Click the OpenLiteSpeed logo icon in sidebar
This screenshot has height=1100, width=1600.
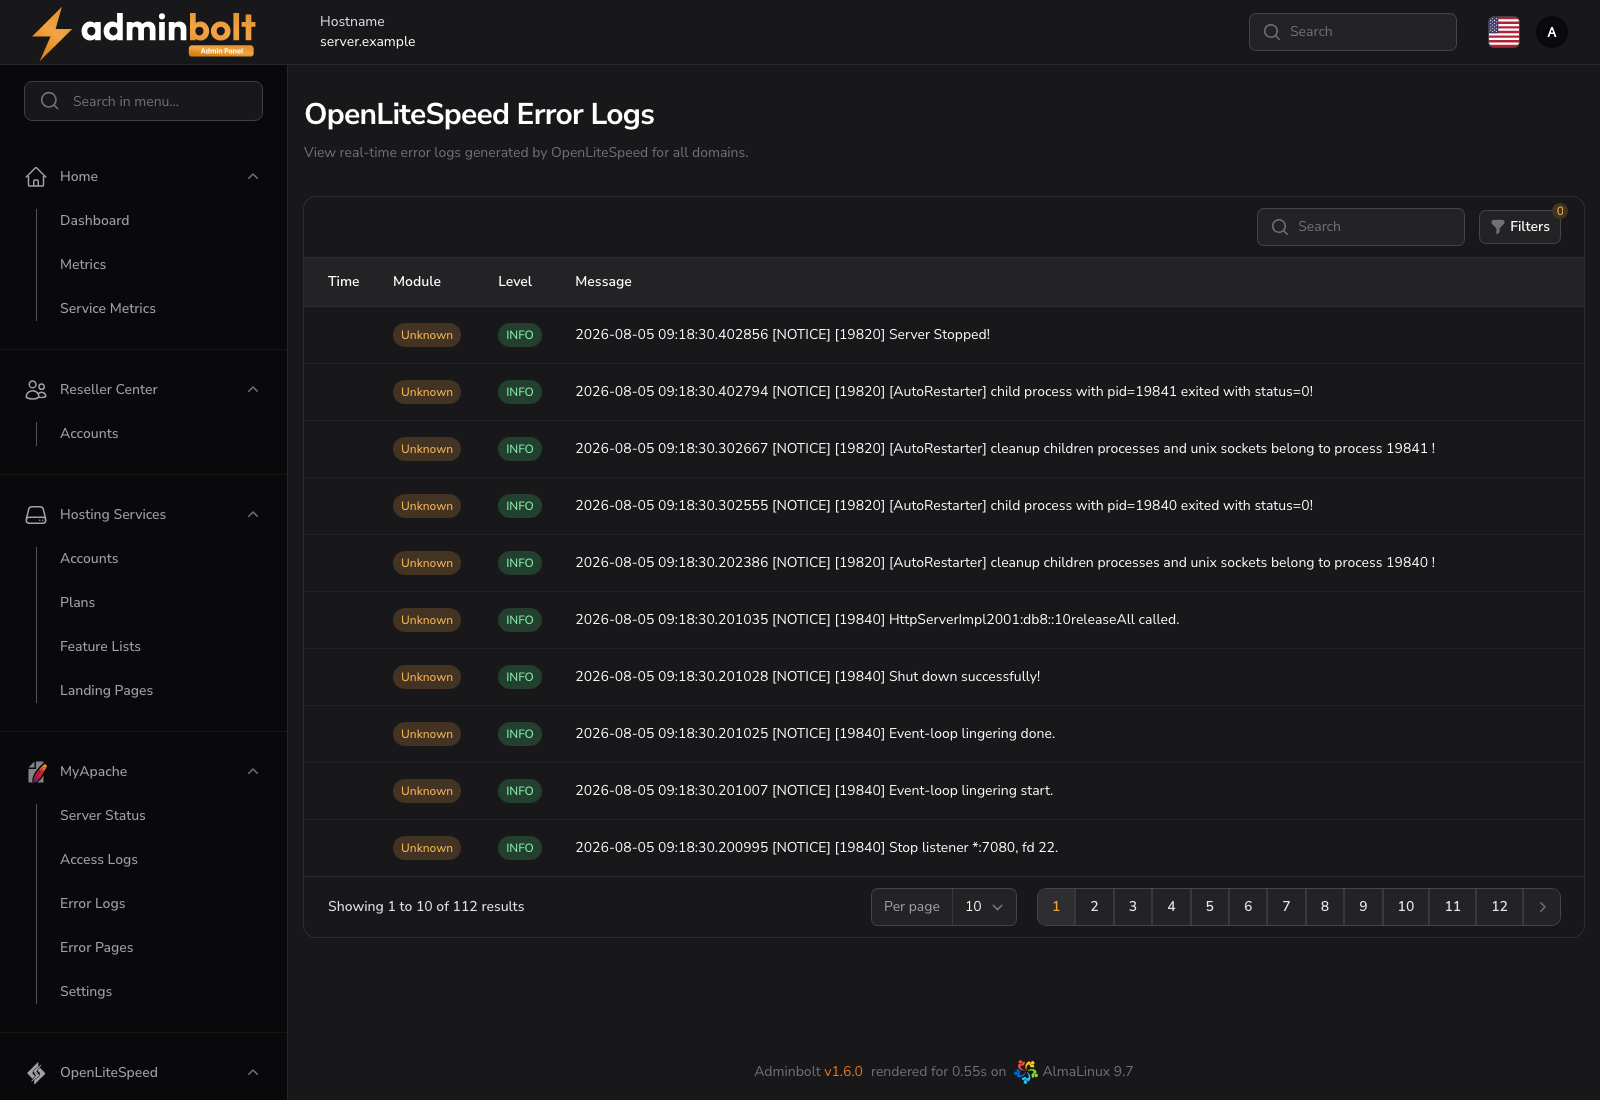click(x=36, y=1073)
